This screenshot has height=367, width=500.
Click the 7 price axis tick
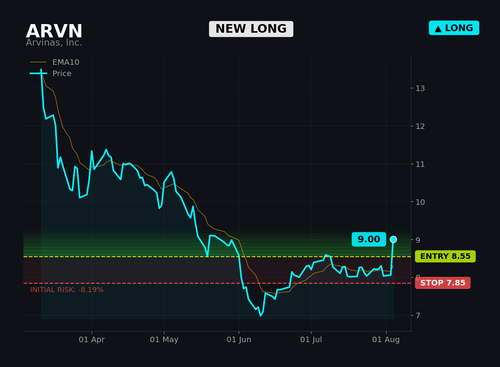(x=418, y=315)
